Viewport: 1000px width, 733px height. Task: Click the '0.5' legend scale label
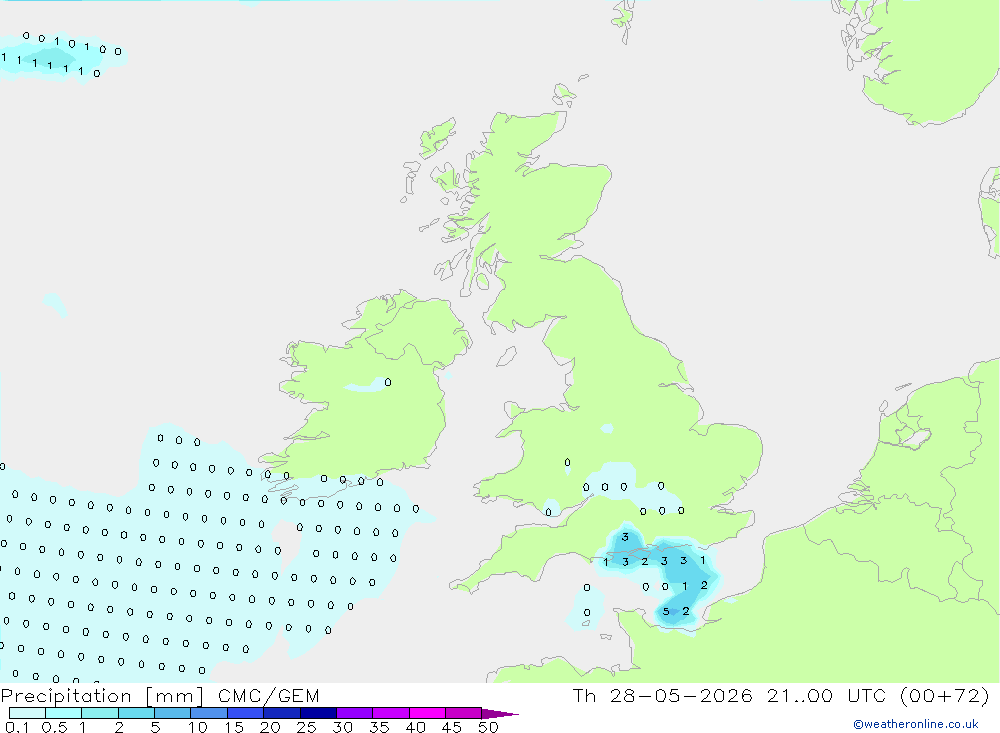[54, 727]
